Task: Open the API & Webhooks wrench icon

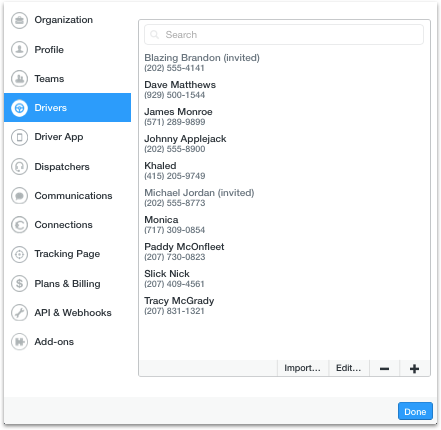Action: [x=19, y=313]
